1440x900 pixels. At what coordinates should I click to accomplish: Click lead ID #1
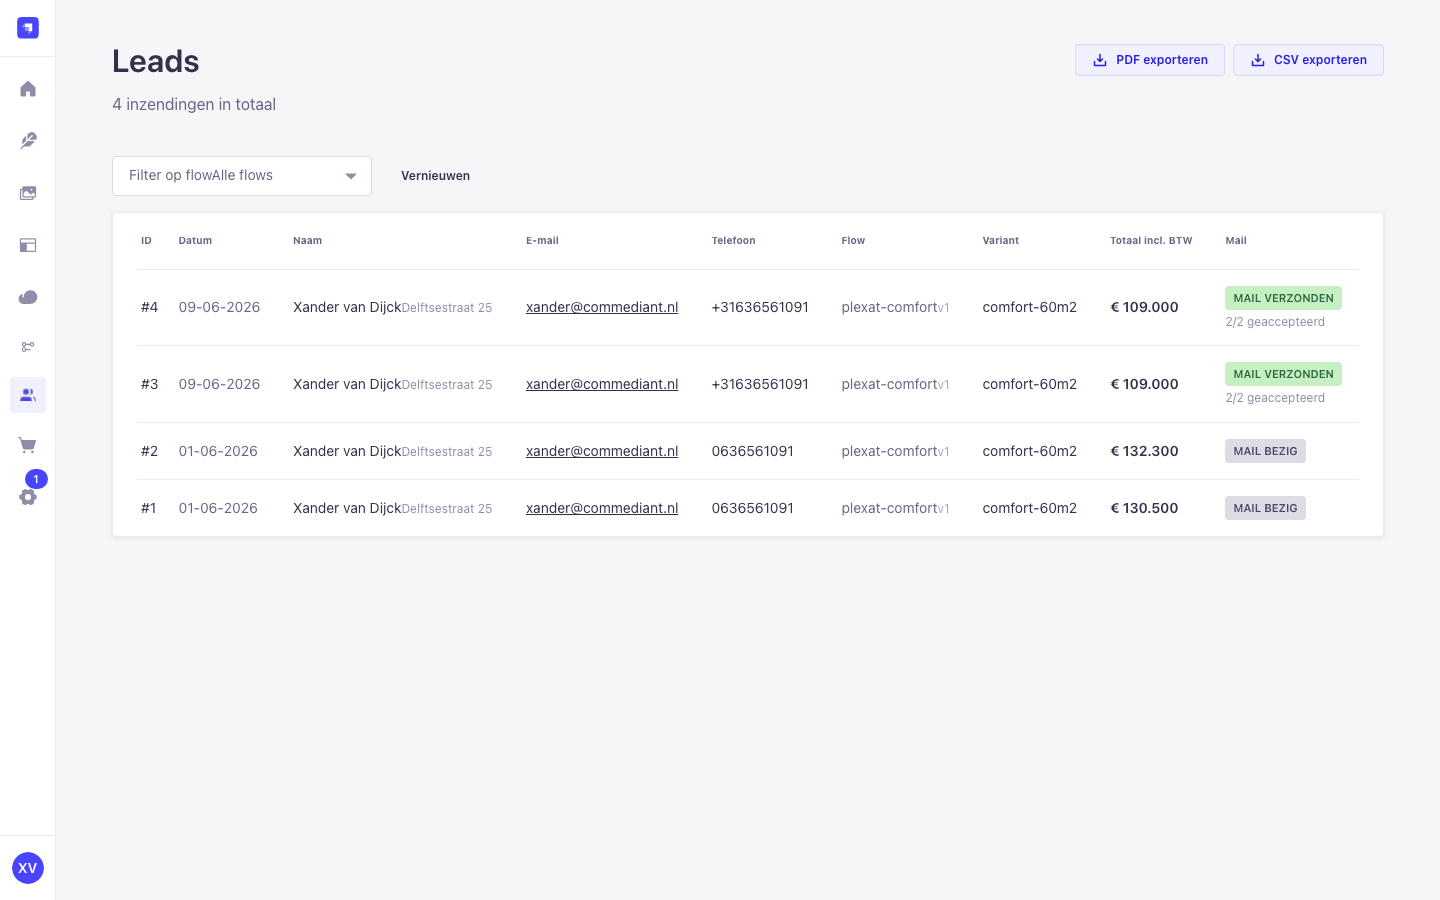[x=148, y=508]
